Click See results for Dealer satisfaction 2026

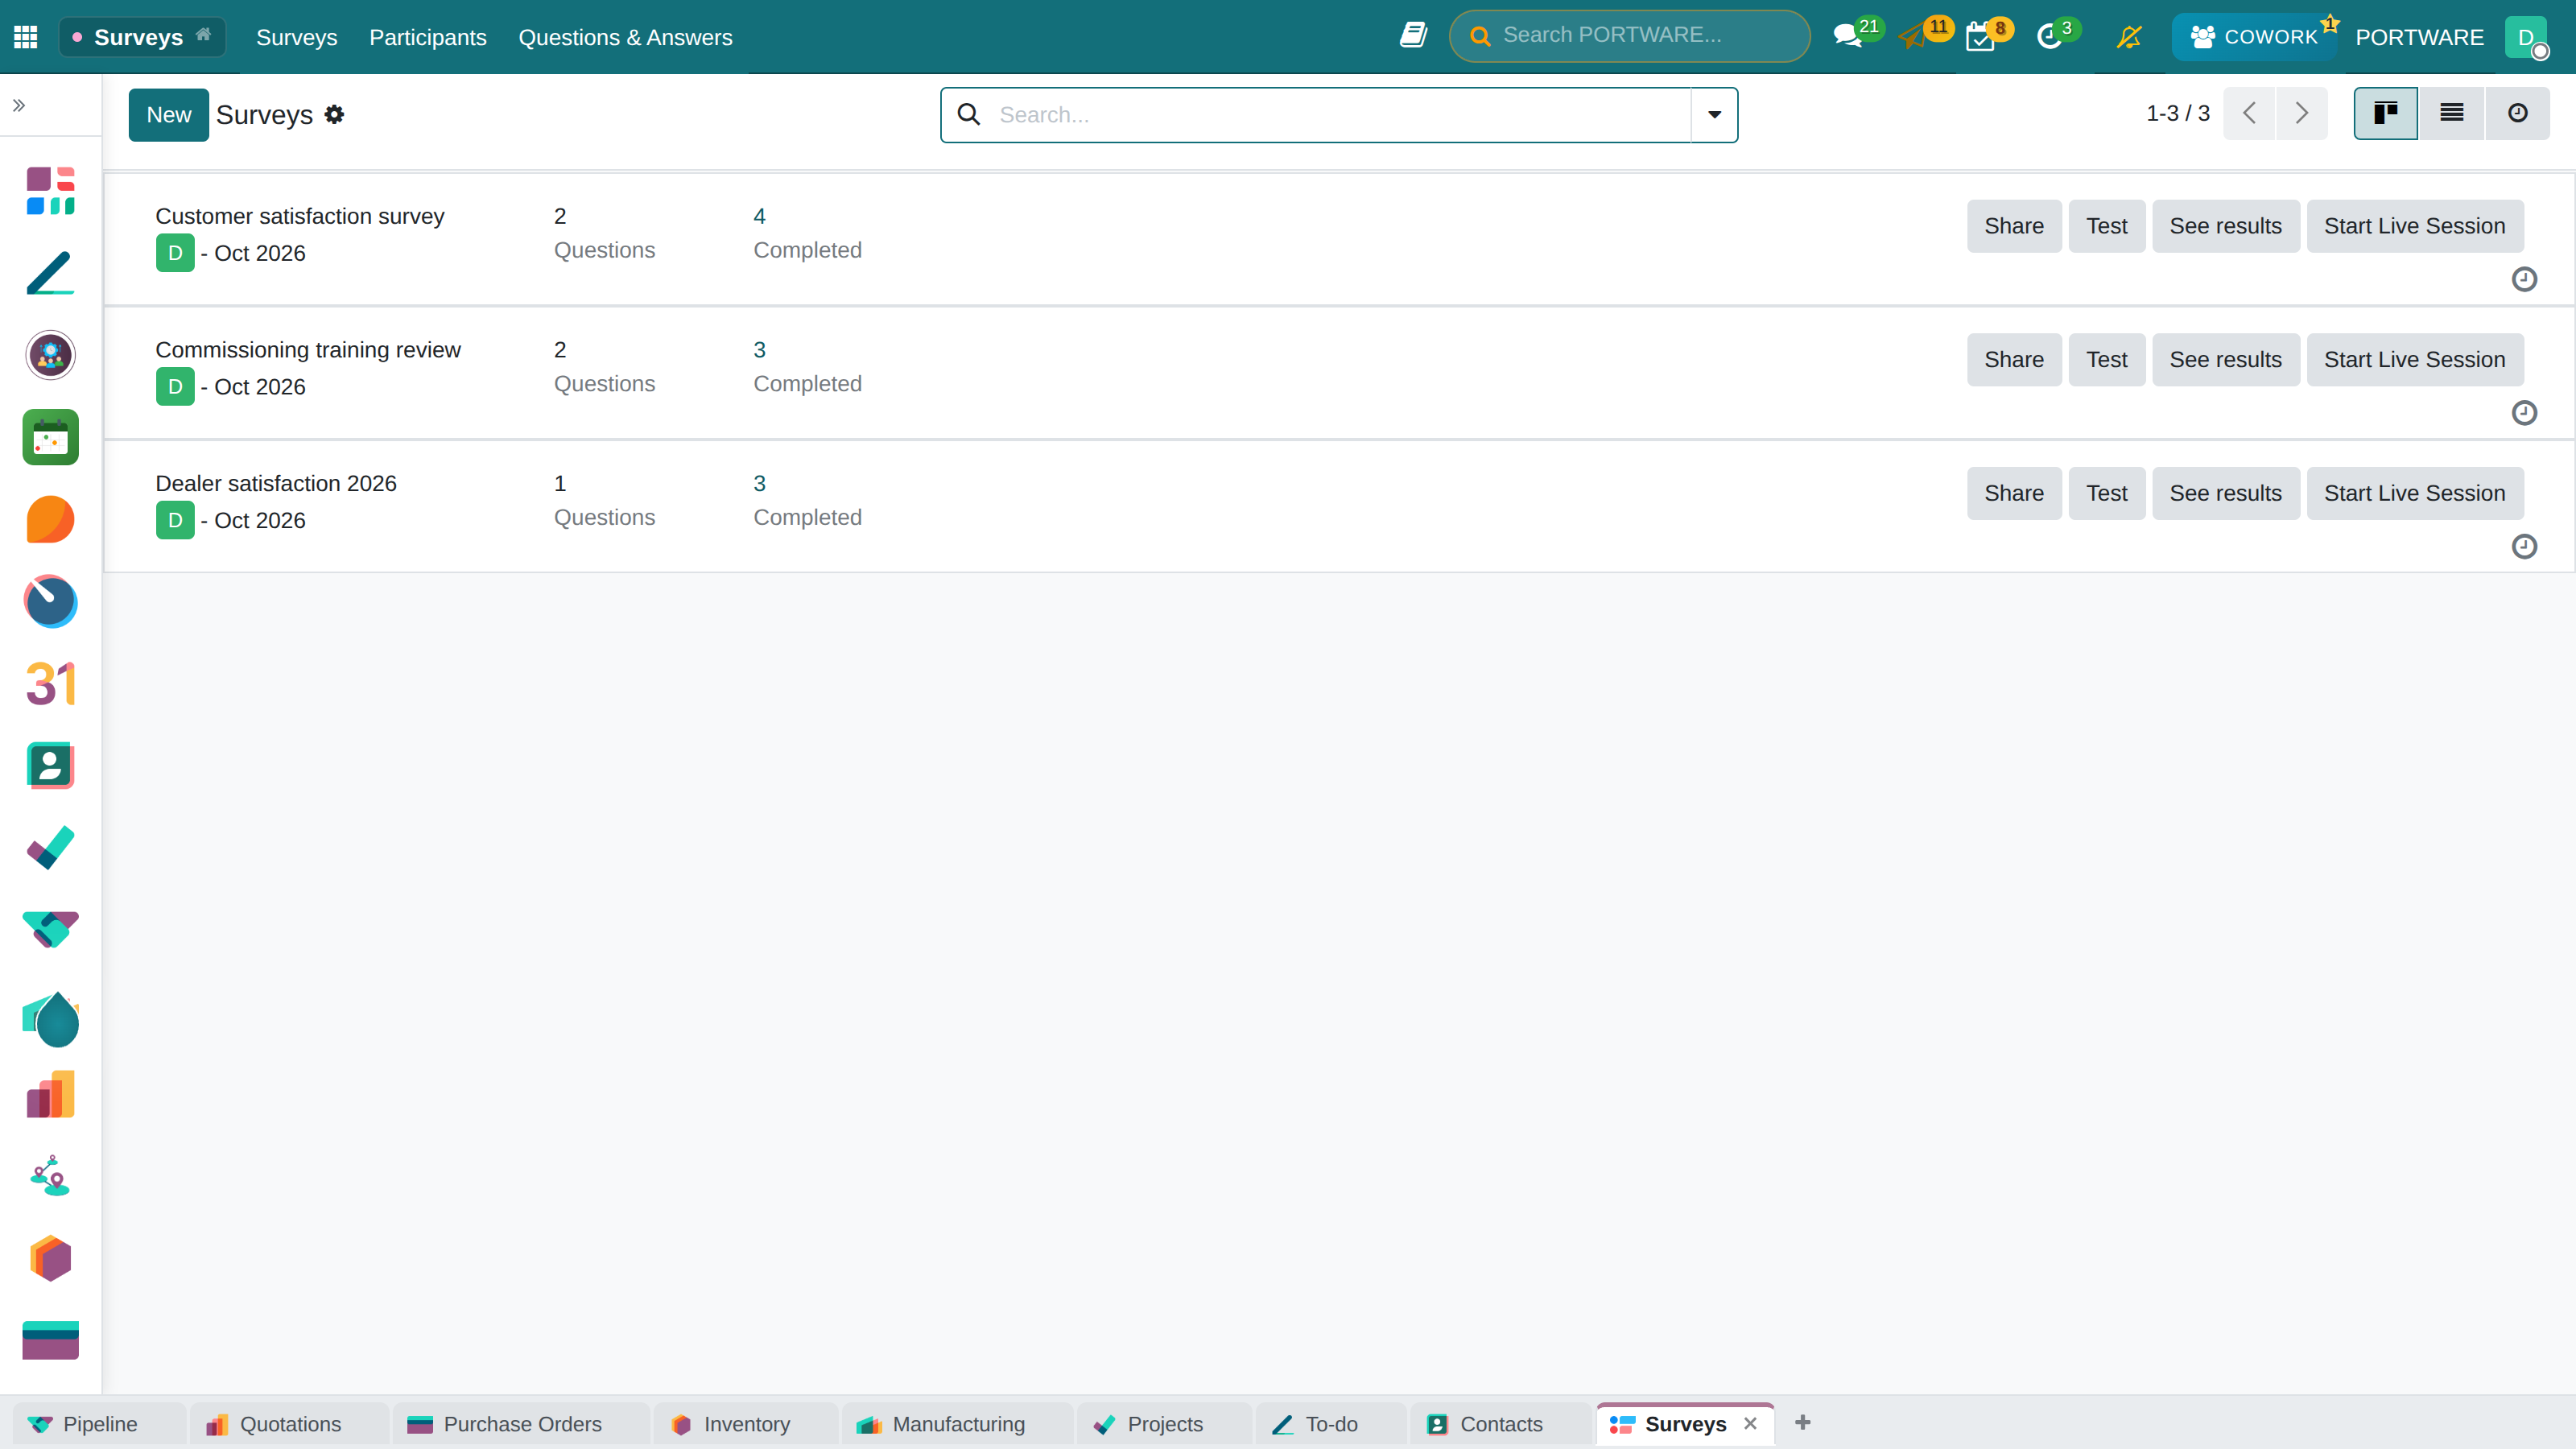[x=2226, y=493]
